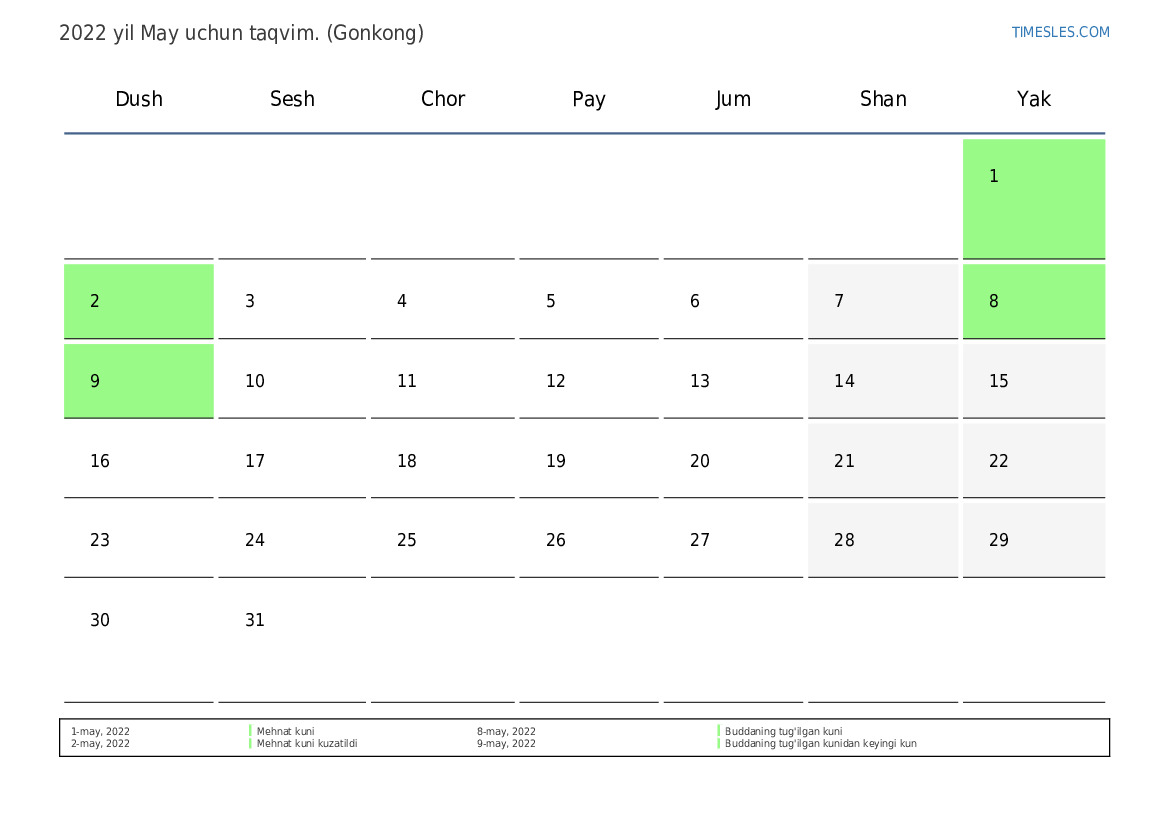Click the Dush weekday header
Image resolution: width=1169 pixels, height=827 pixels.
139,99
